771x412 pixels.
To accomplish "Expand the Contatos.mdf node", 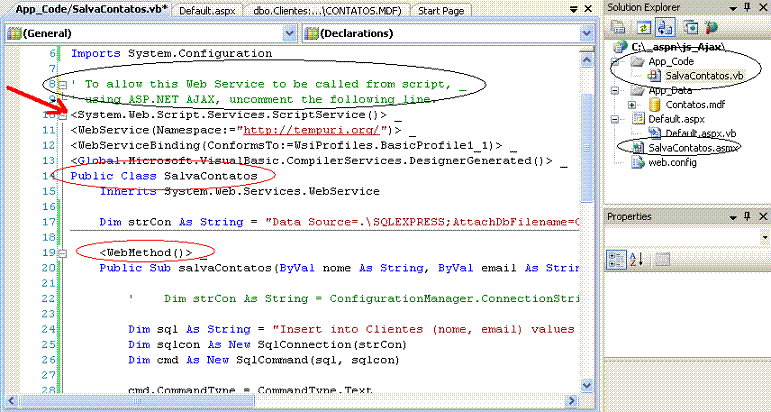I will 632,105.
